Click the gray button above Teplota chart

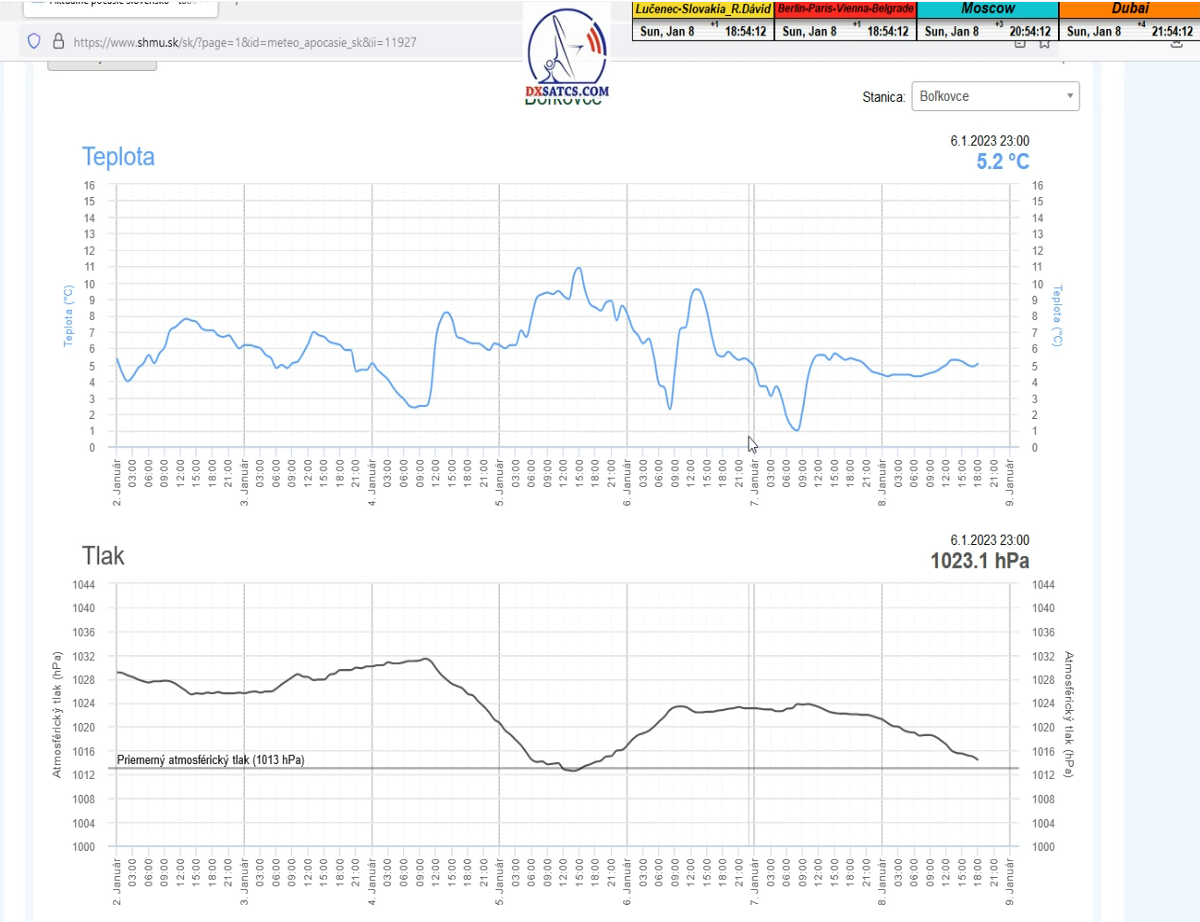pos(102,62)
